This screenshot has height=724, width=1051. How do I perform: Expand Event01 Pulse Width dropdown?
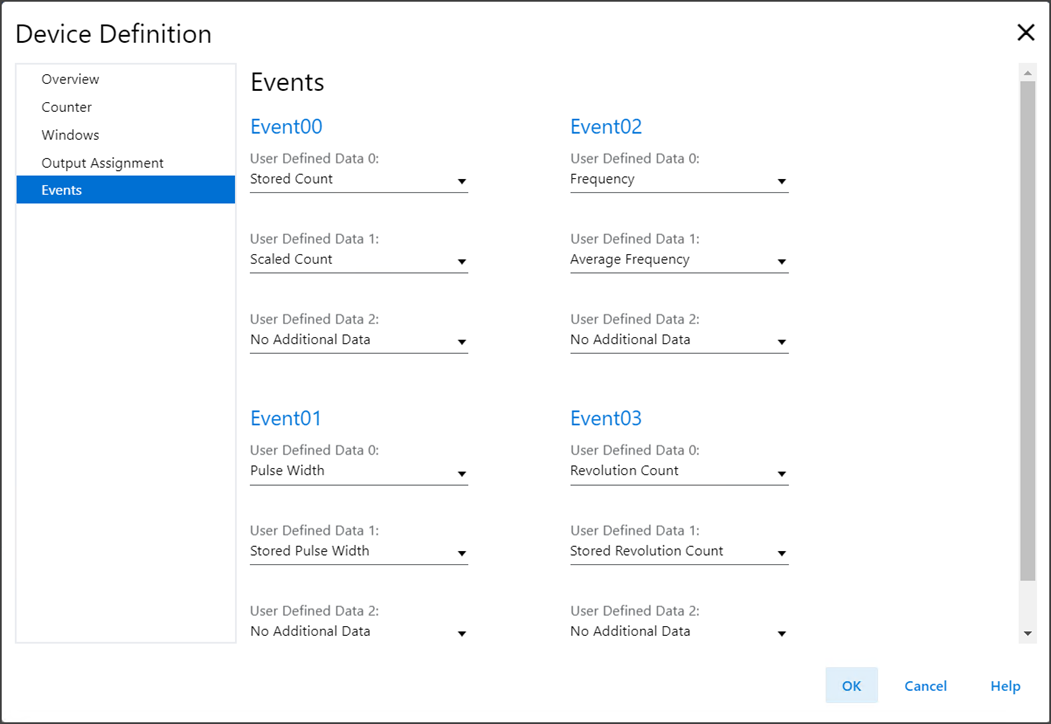click(358, 471)
